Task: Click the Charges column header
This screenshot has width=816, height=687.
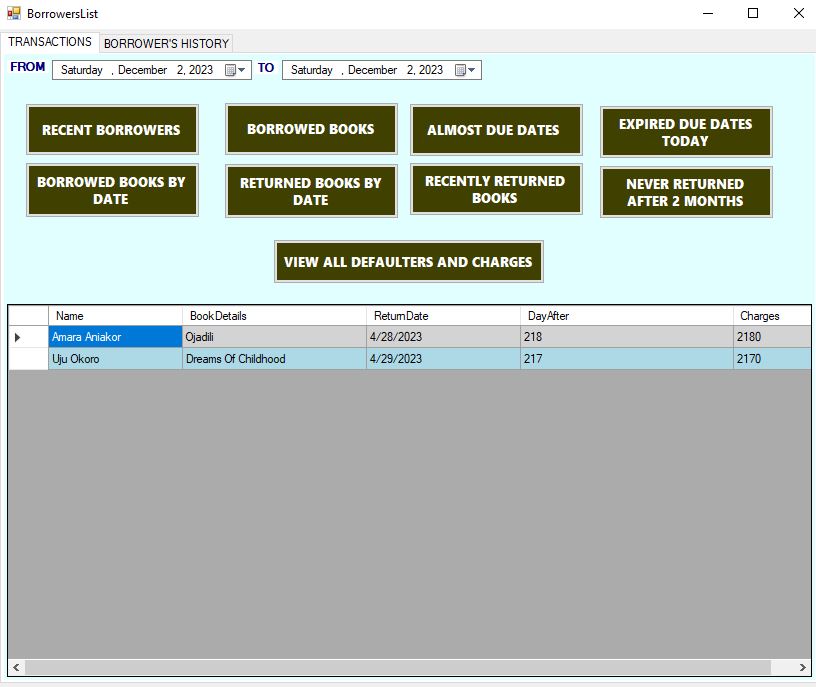Action: click(772, 316)
